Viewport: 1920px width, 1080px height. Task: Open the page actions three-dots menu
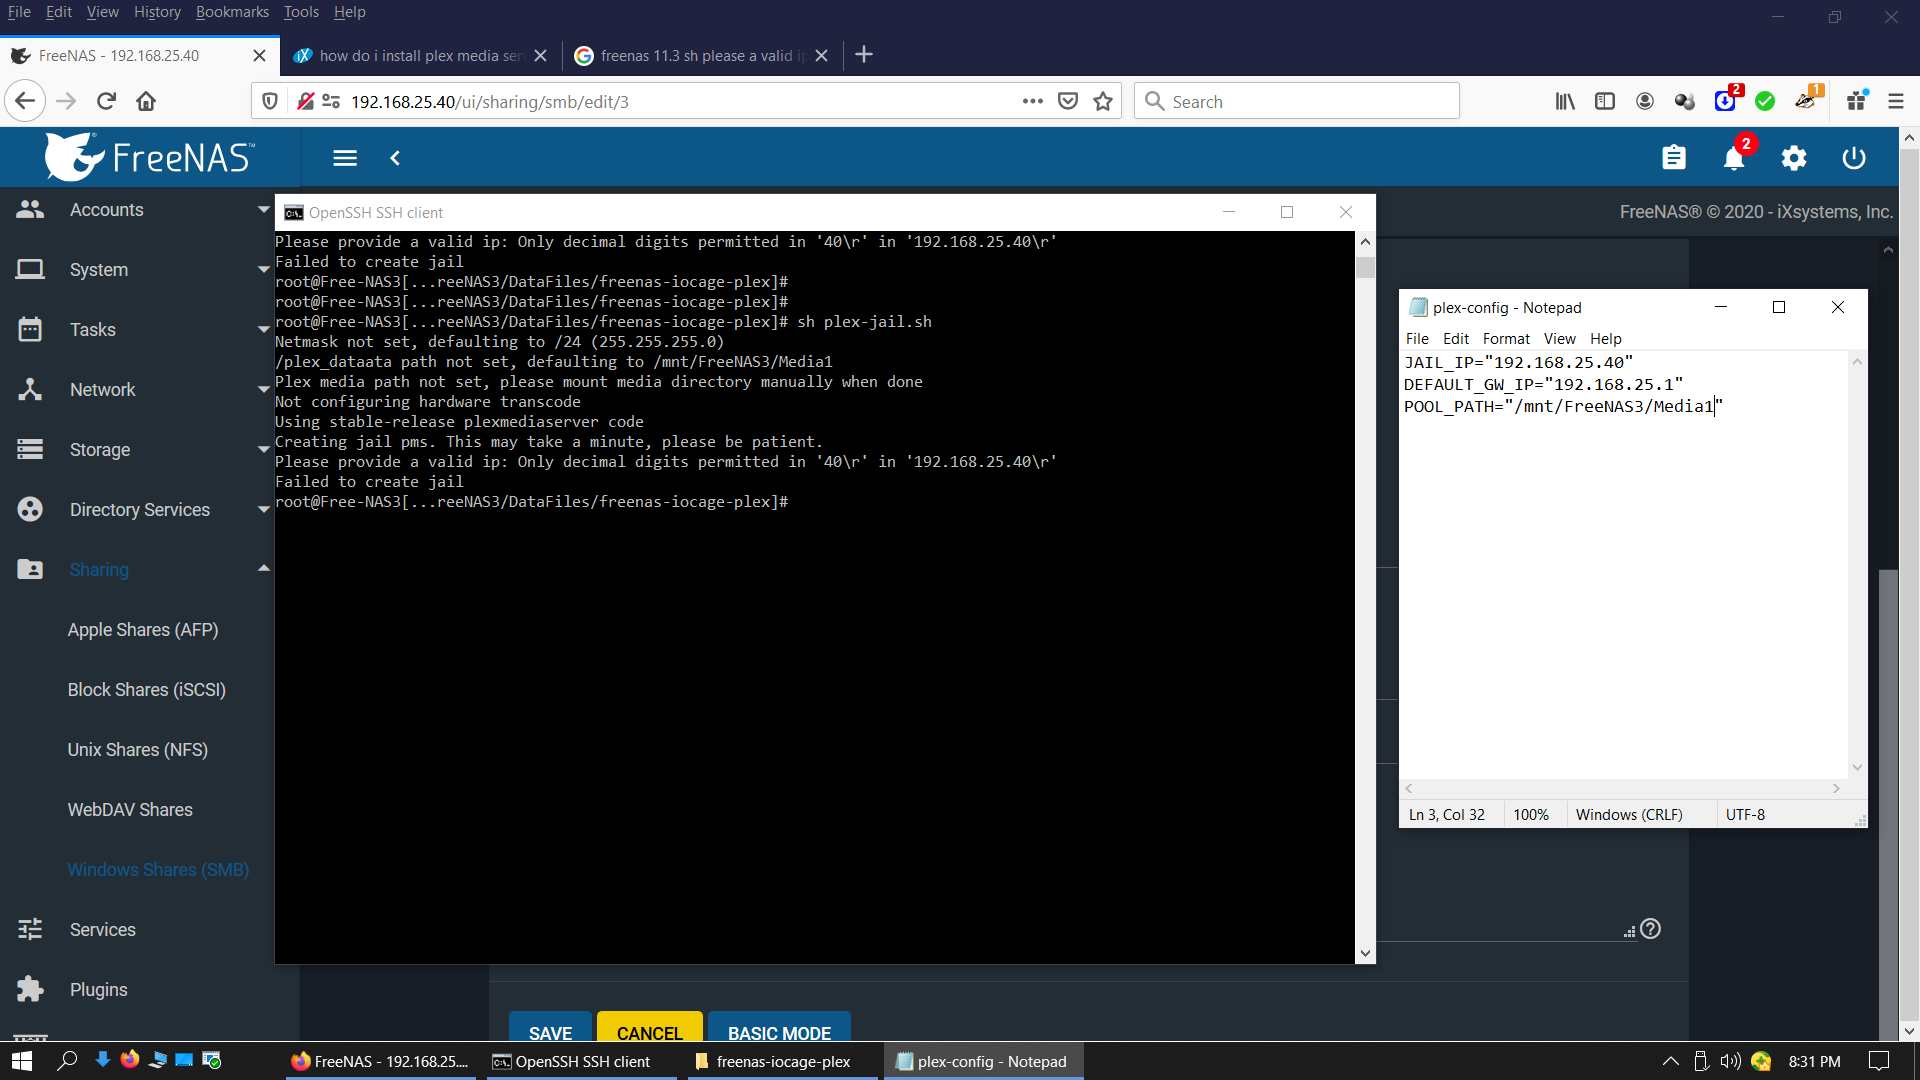tap(1033, 101)
